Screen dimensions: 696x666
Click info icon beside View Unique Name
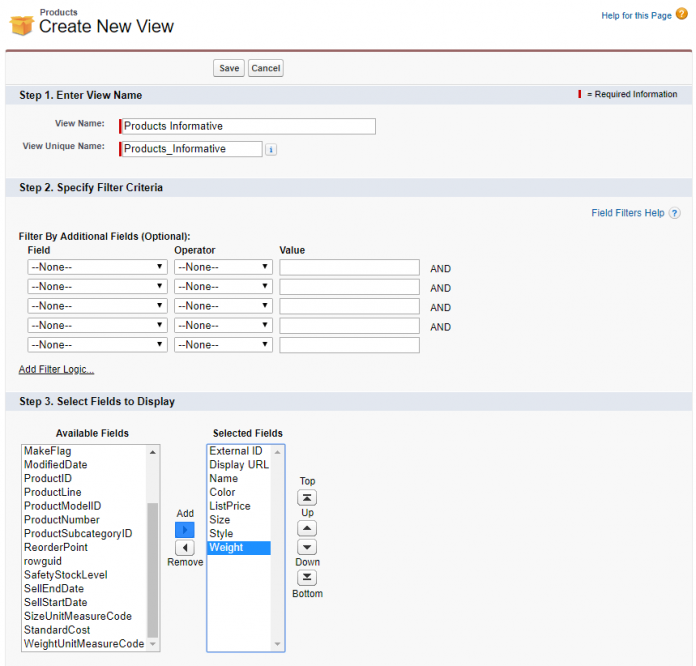271,150
